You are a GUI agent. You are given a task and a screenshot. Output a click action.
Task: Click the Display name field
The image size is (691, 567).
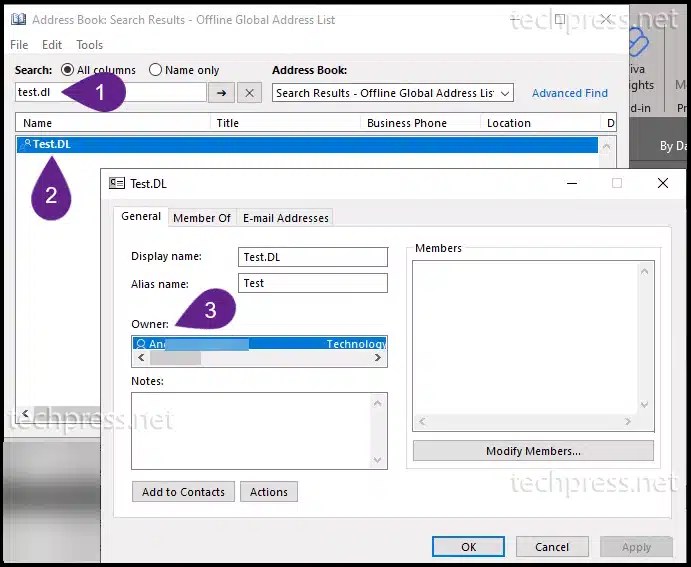313,257
